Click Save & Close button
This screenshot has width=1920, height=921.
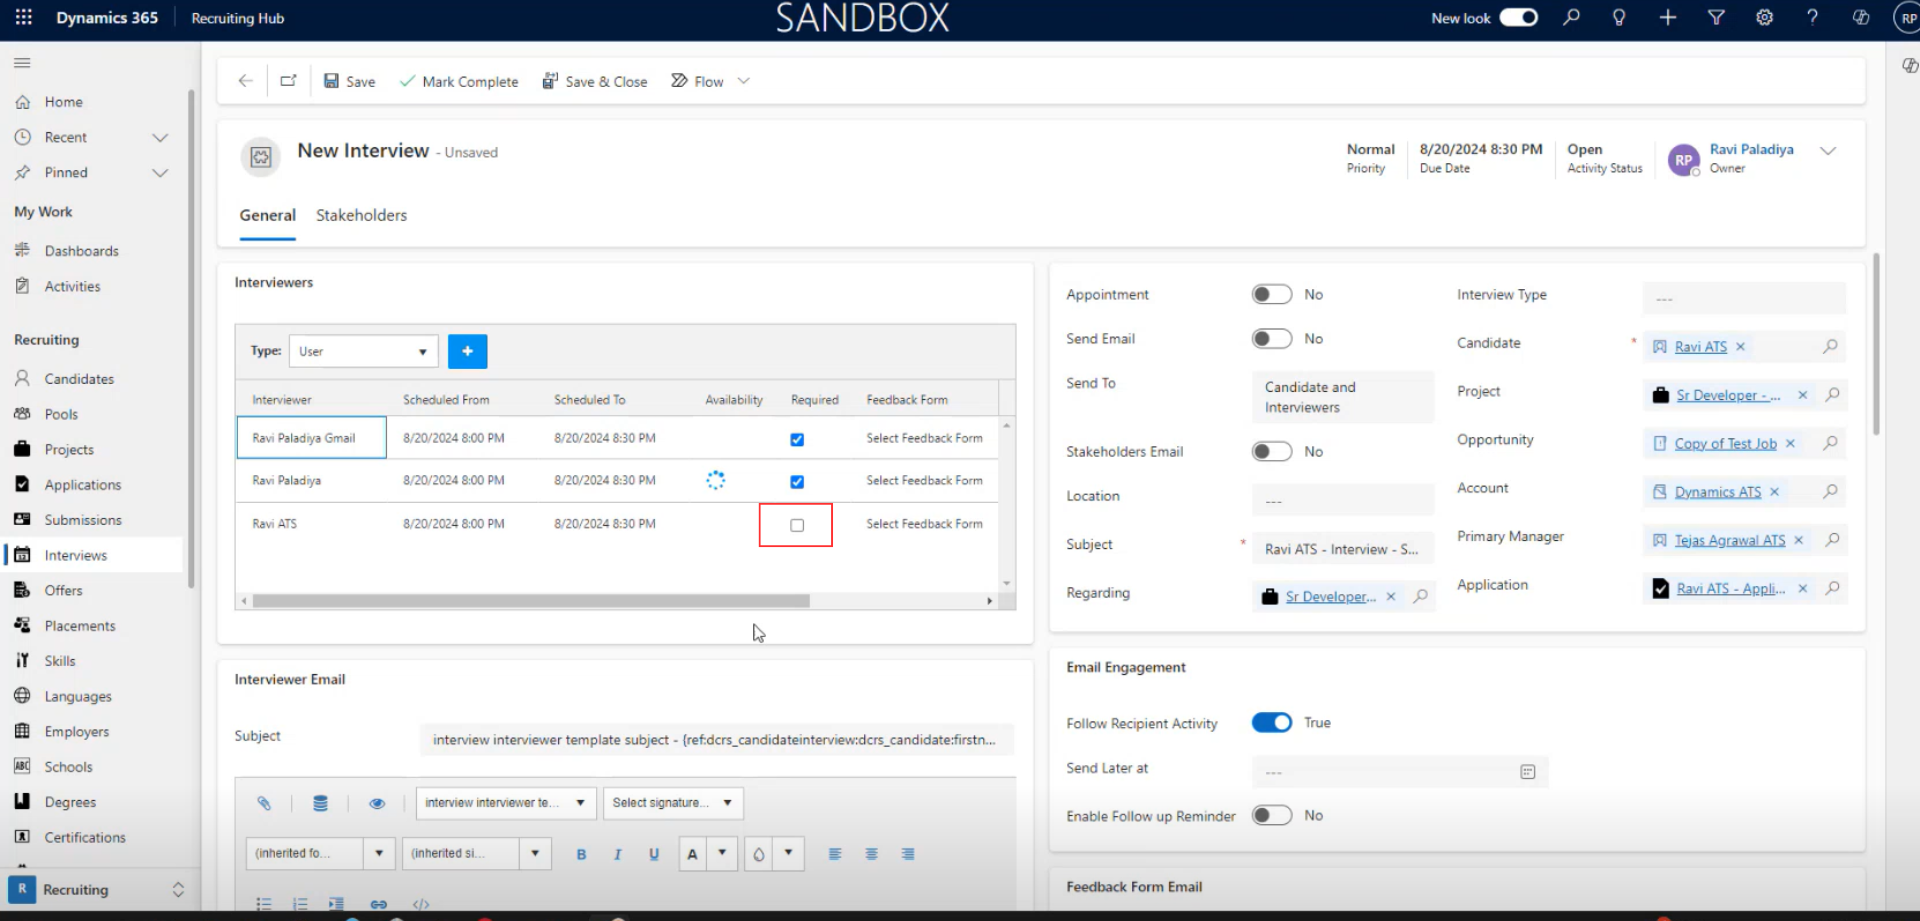click(595, 81)
